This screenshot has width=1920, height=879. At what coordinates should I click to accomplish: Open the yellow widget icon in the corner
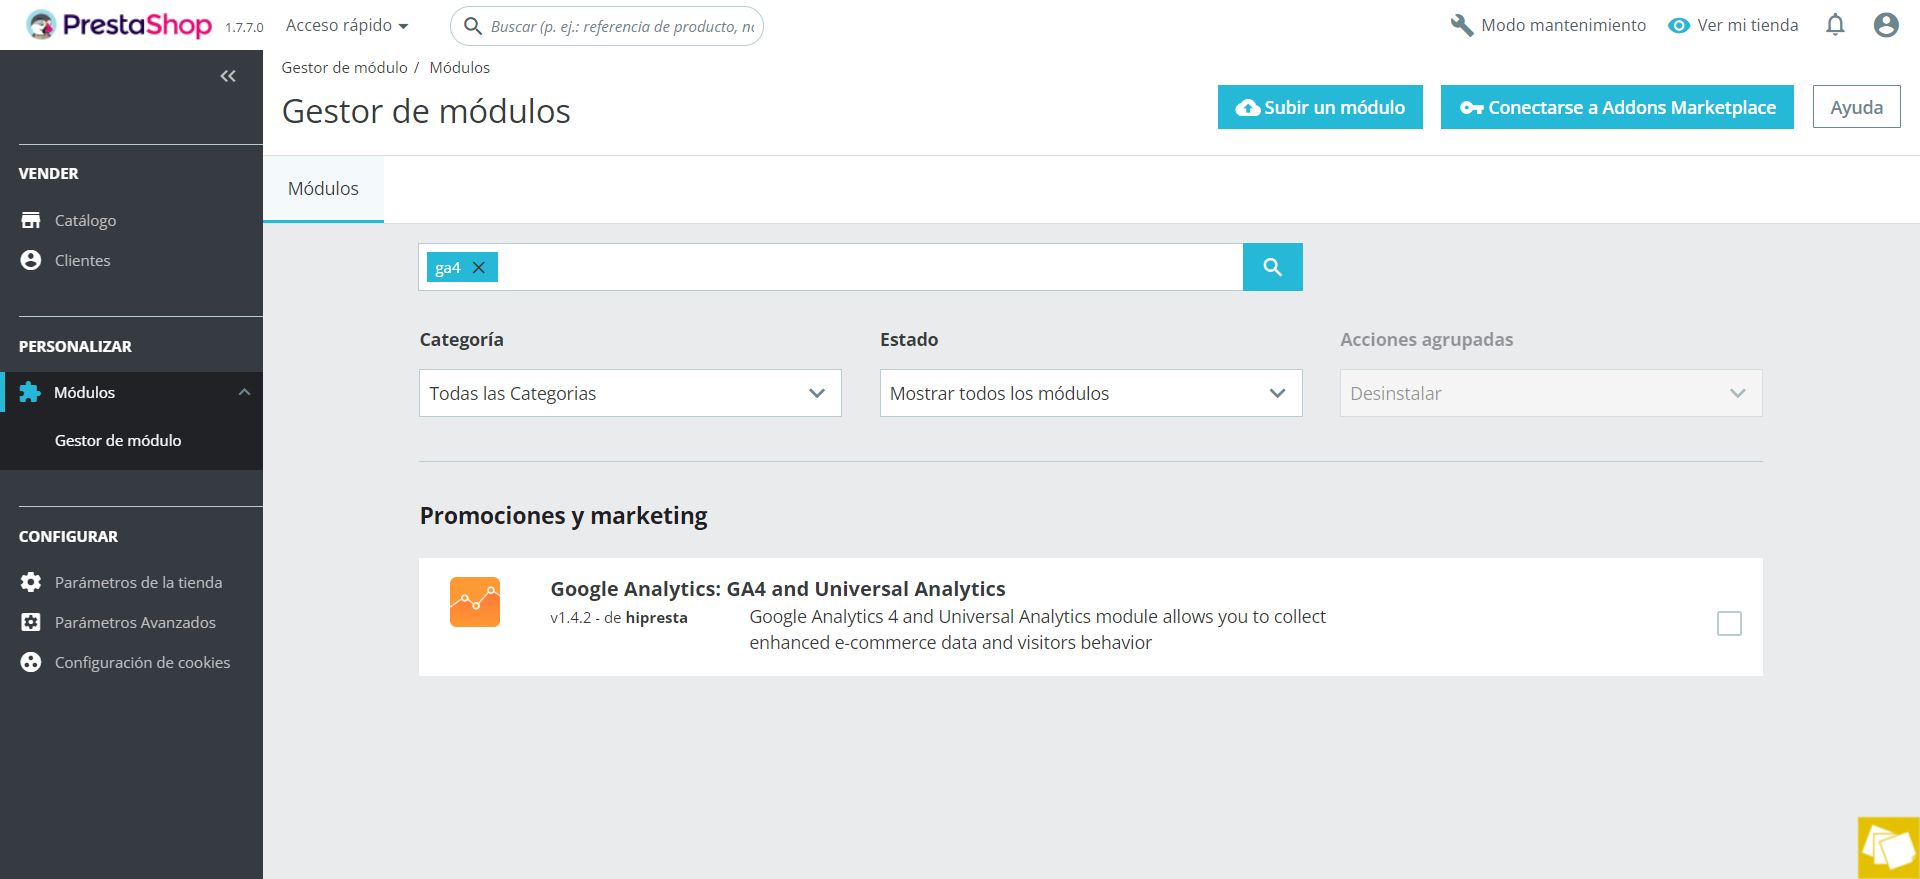(x=1888, y=848)
